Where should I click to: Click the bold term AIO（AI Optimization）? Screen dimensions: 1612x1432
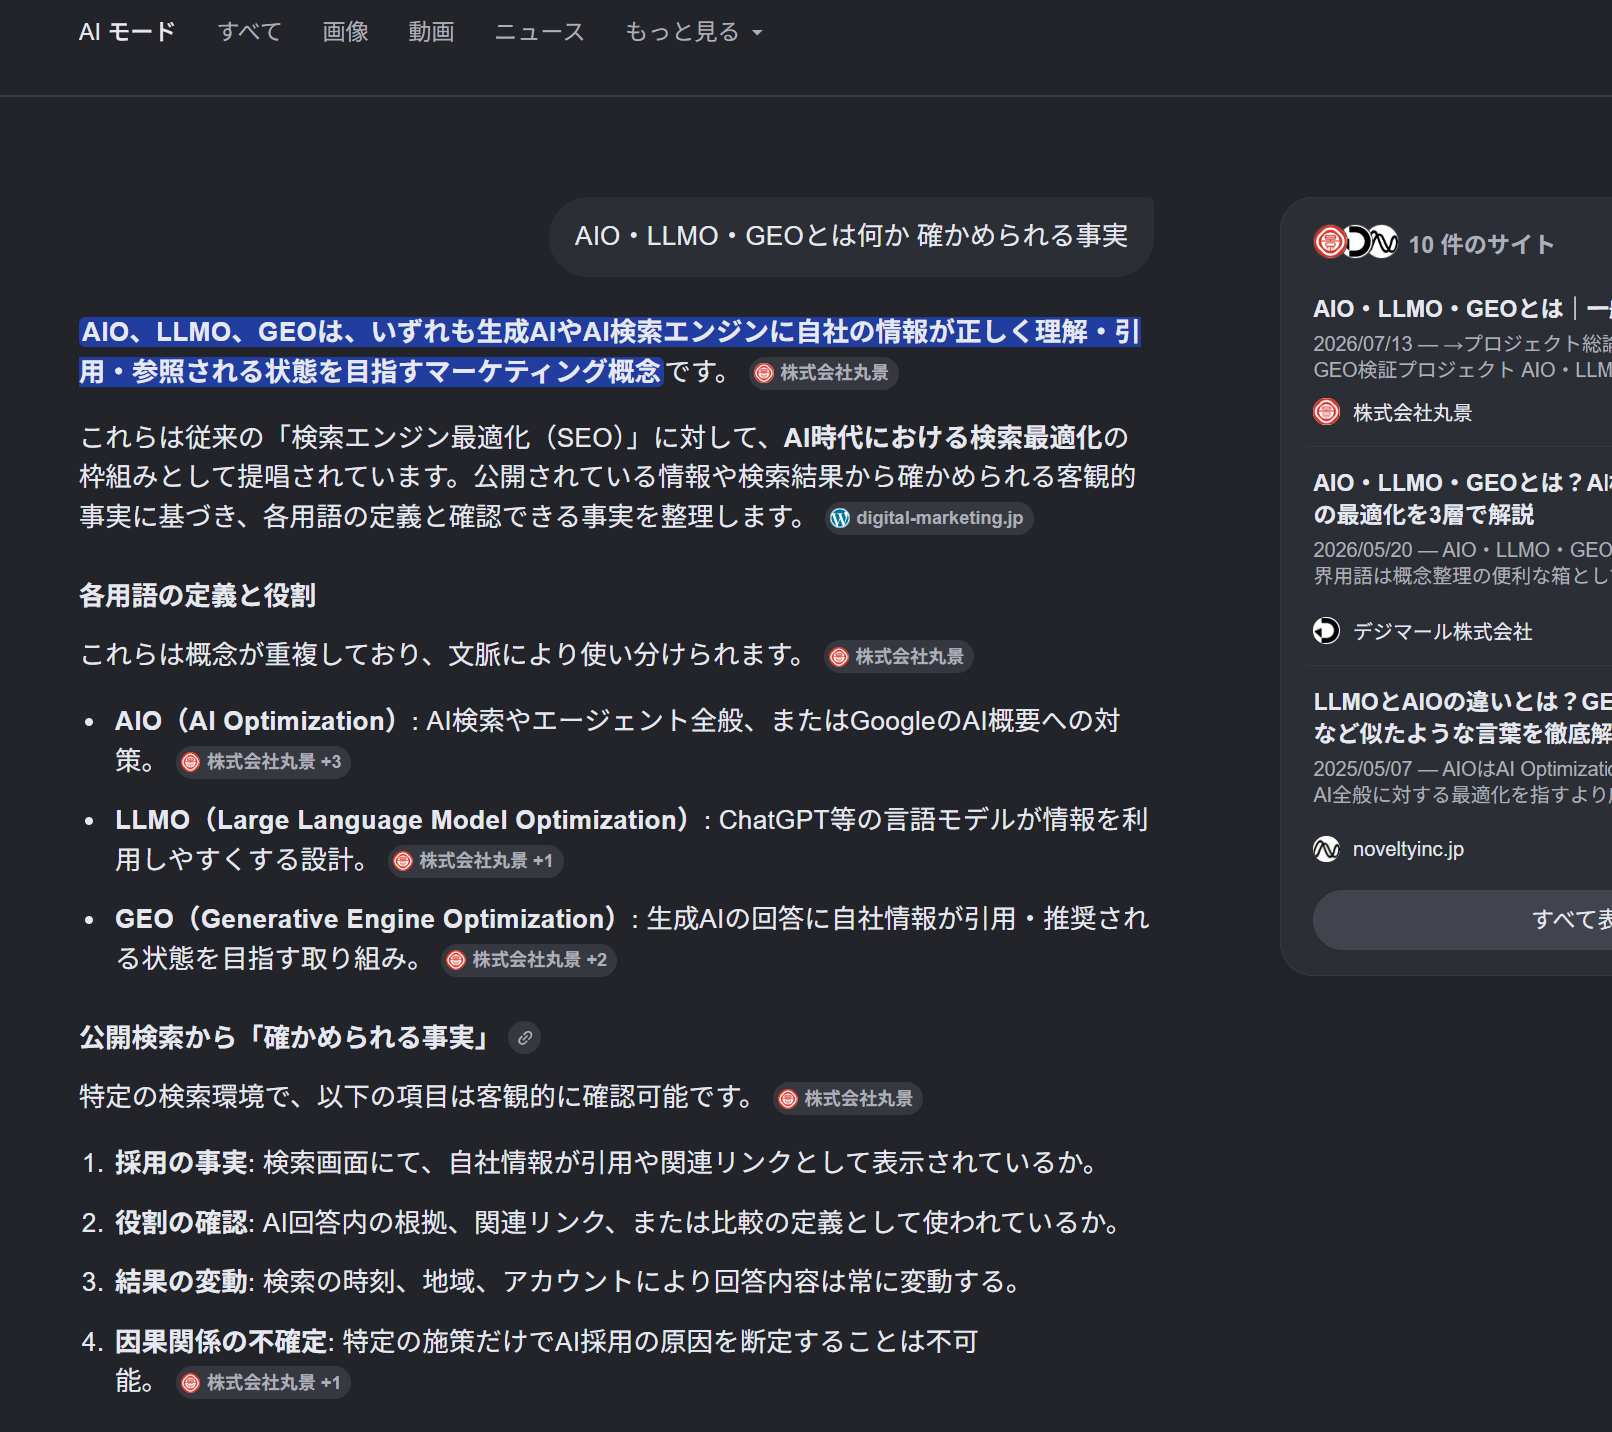(257, 721)
